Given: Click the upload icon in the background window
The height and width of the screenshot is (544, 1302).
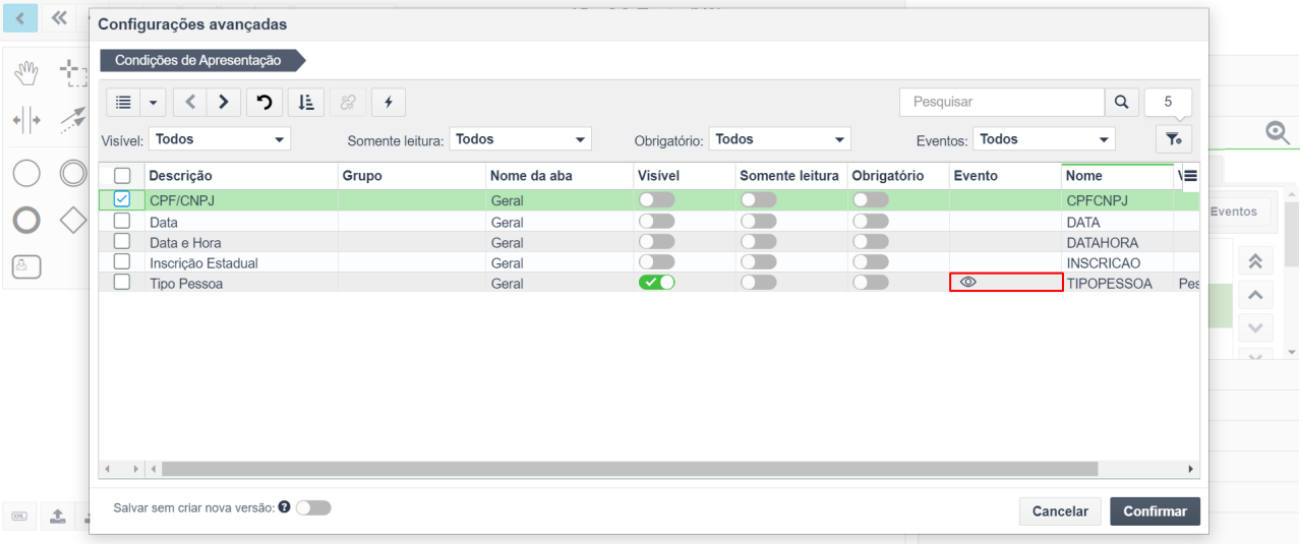Looking at the screenshot, I should [58, 515].
